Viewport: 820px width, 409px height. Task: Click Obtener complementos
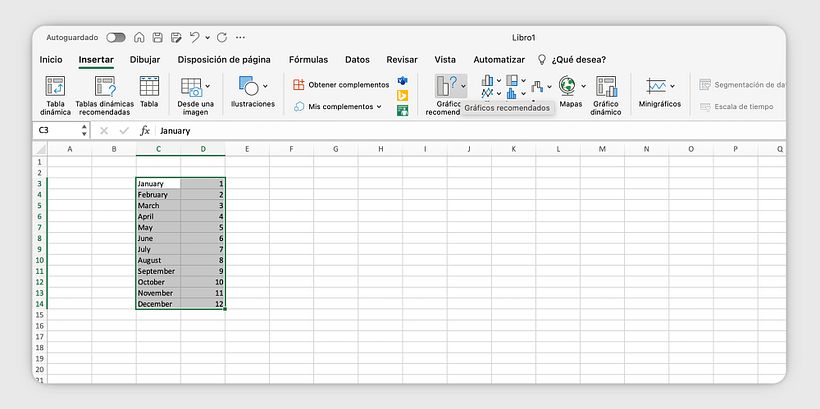coord(341,85)
